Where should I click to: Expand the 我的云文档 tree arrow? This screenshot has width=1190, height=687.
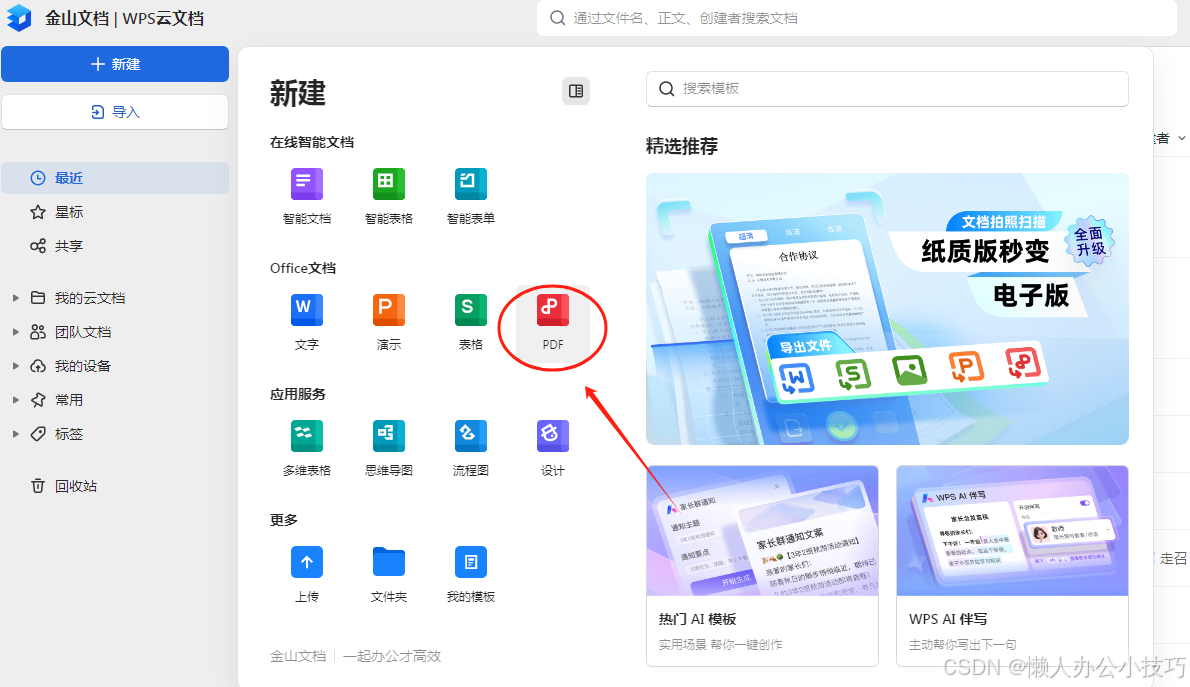(15, 298)
